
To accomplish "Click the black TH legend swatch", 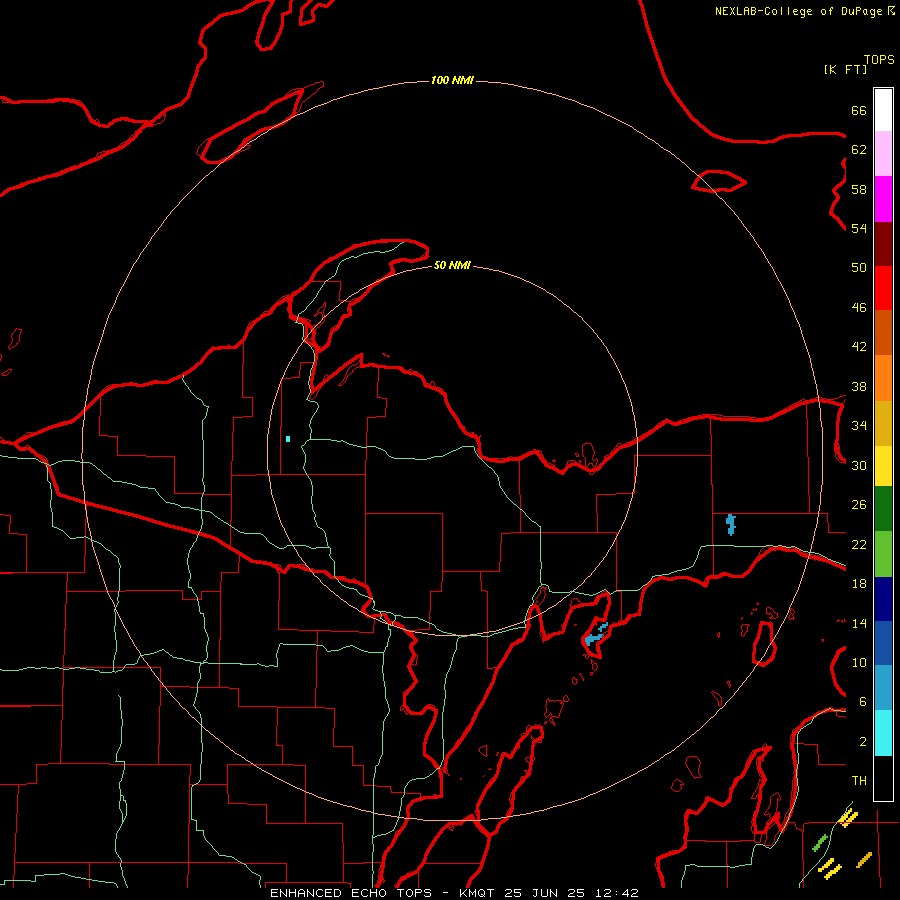I will pos(883,778).
